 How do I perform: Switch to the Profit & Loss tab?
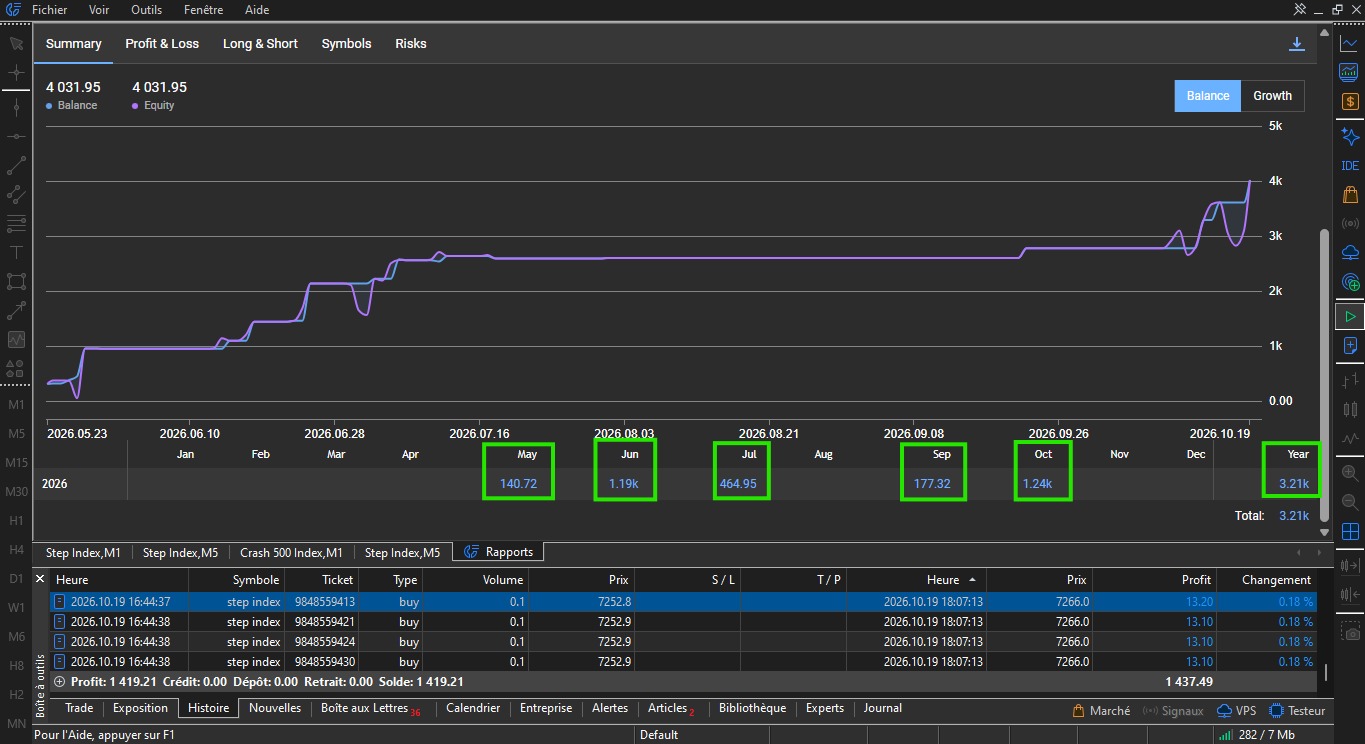tap(162, 44)
